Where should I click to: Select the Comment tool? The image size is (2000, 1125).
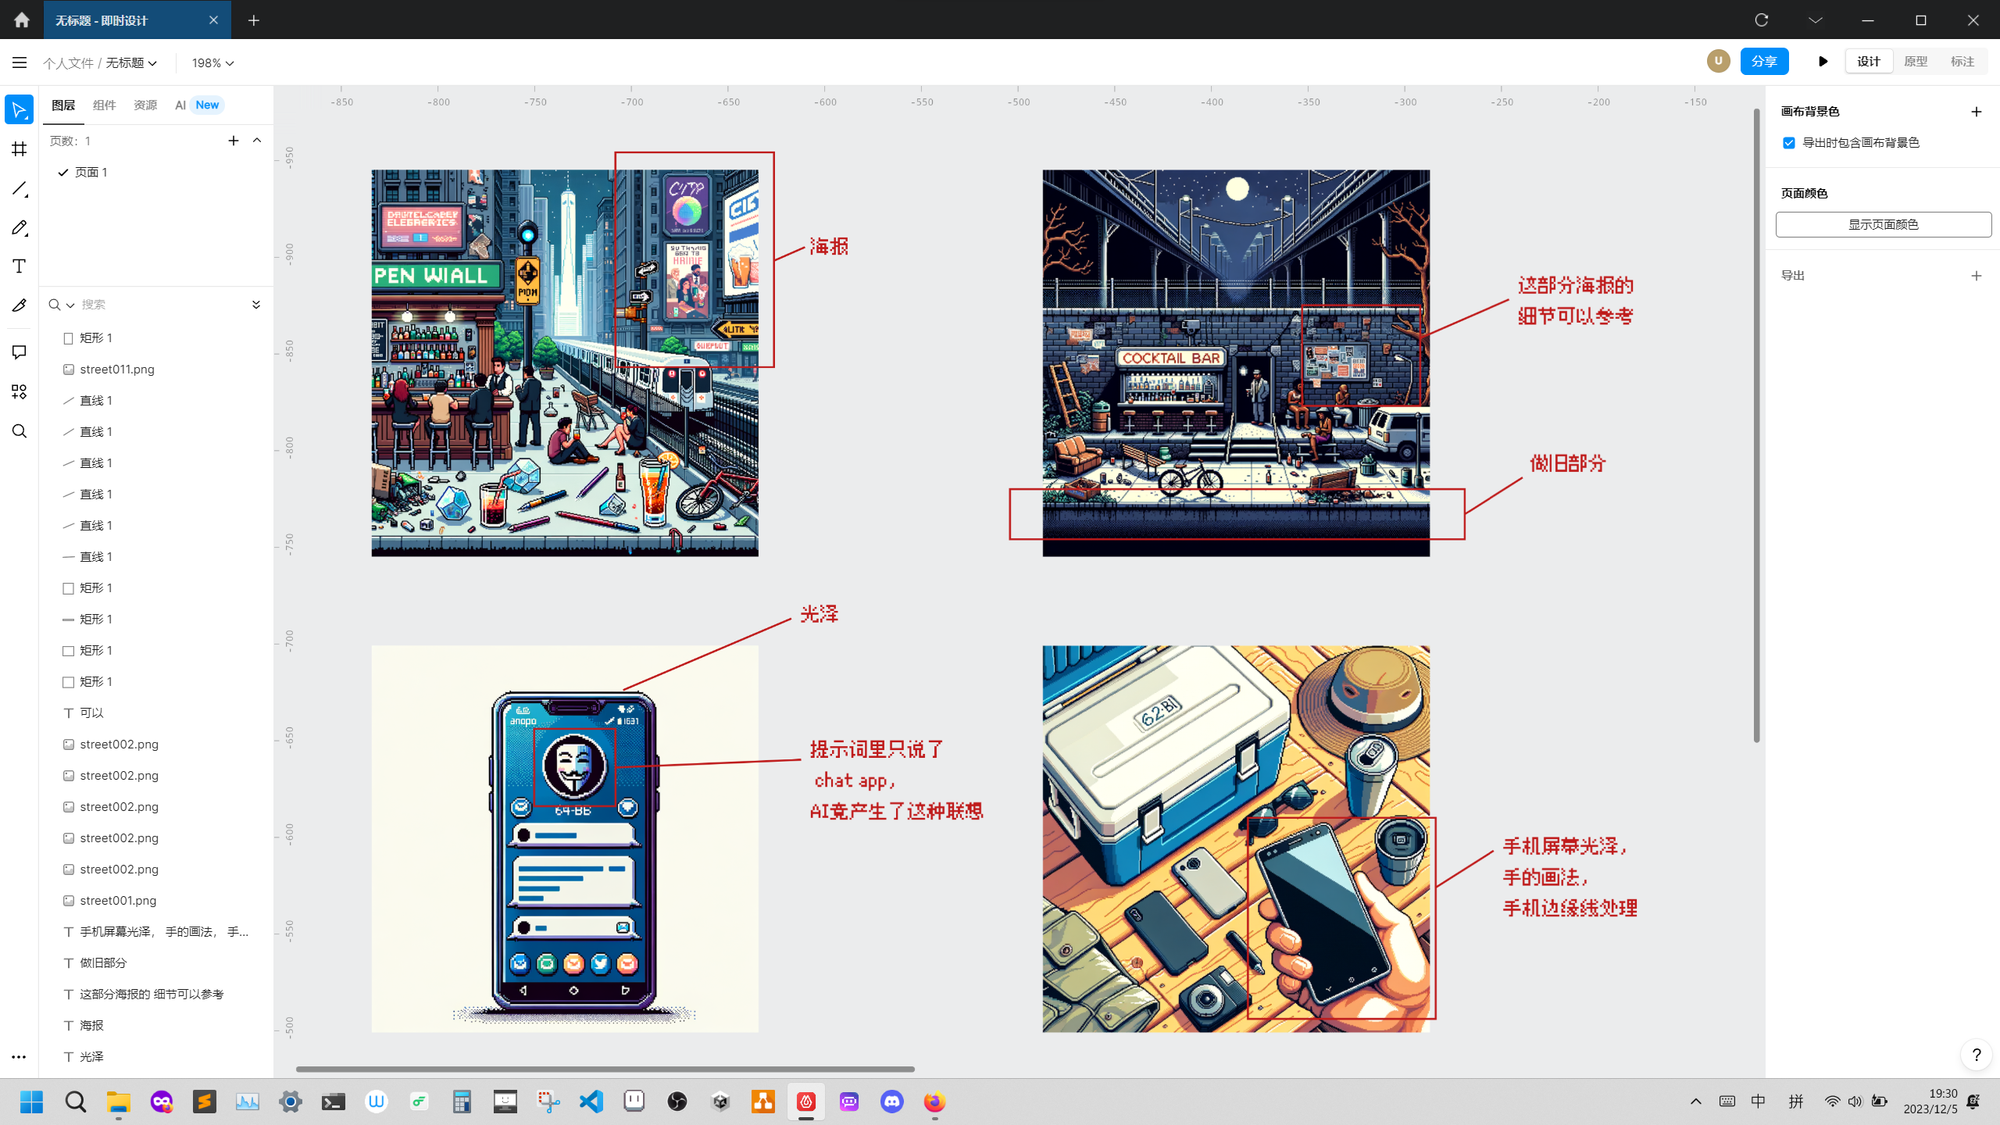tap(19, 352)
